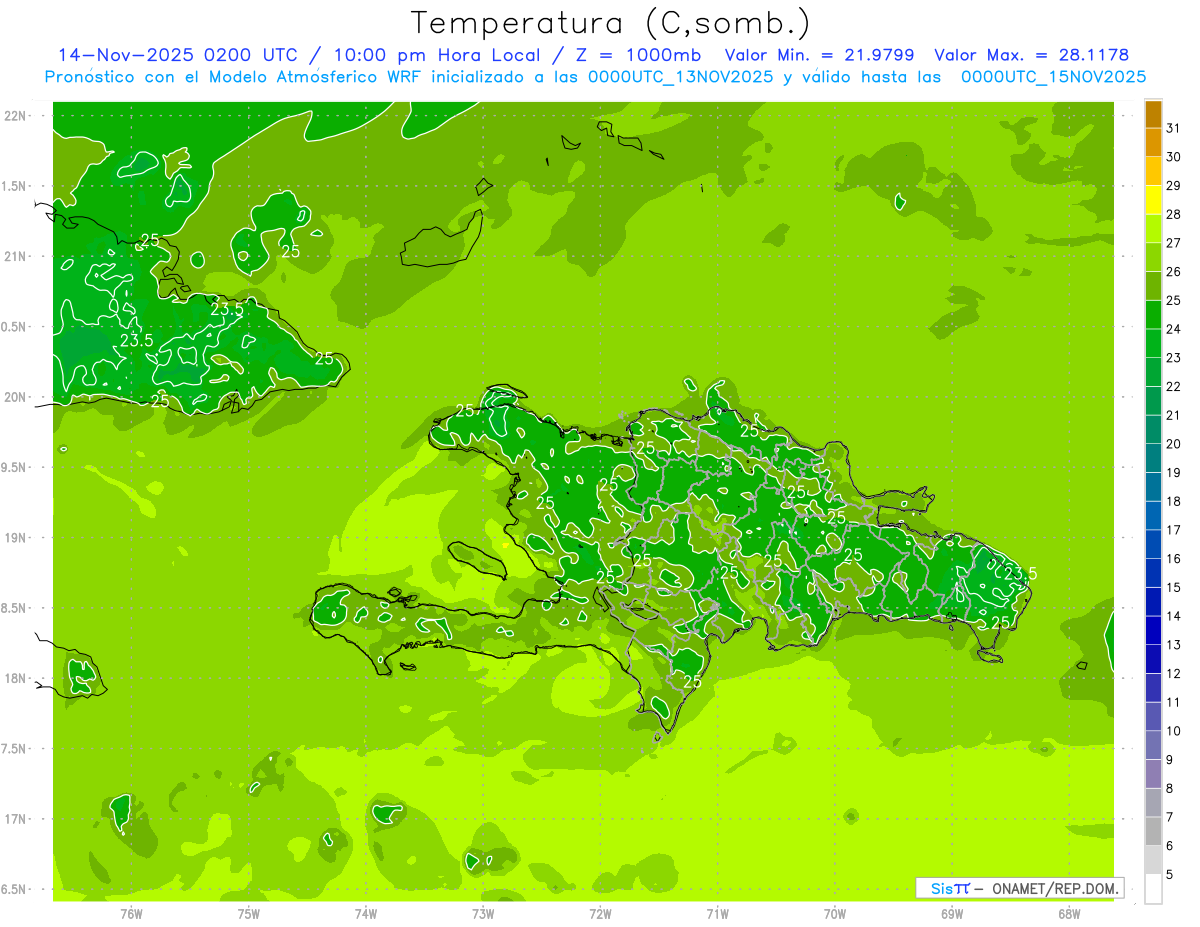Select the 68W longitude axis label

[x=1068, y=914]
